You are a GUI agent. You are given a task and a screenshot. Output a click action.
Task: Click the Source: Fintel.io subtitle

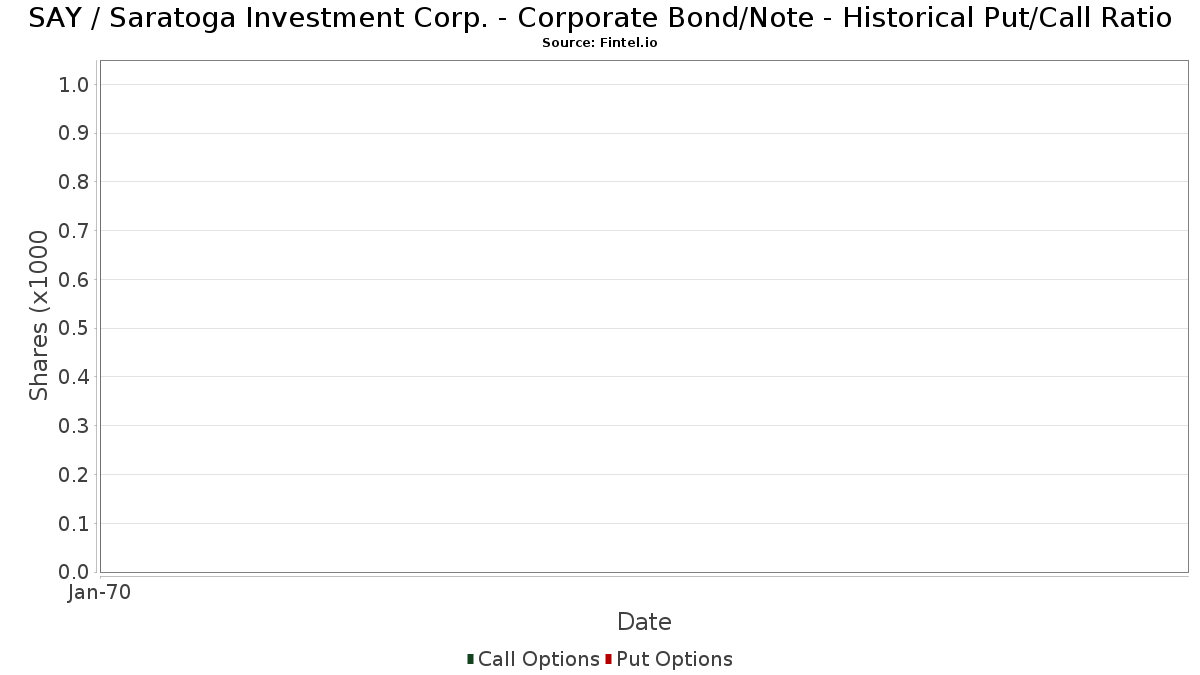pyautogui.click(x=600, y=43)
